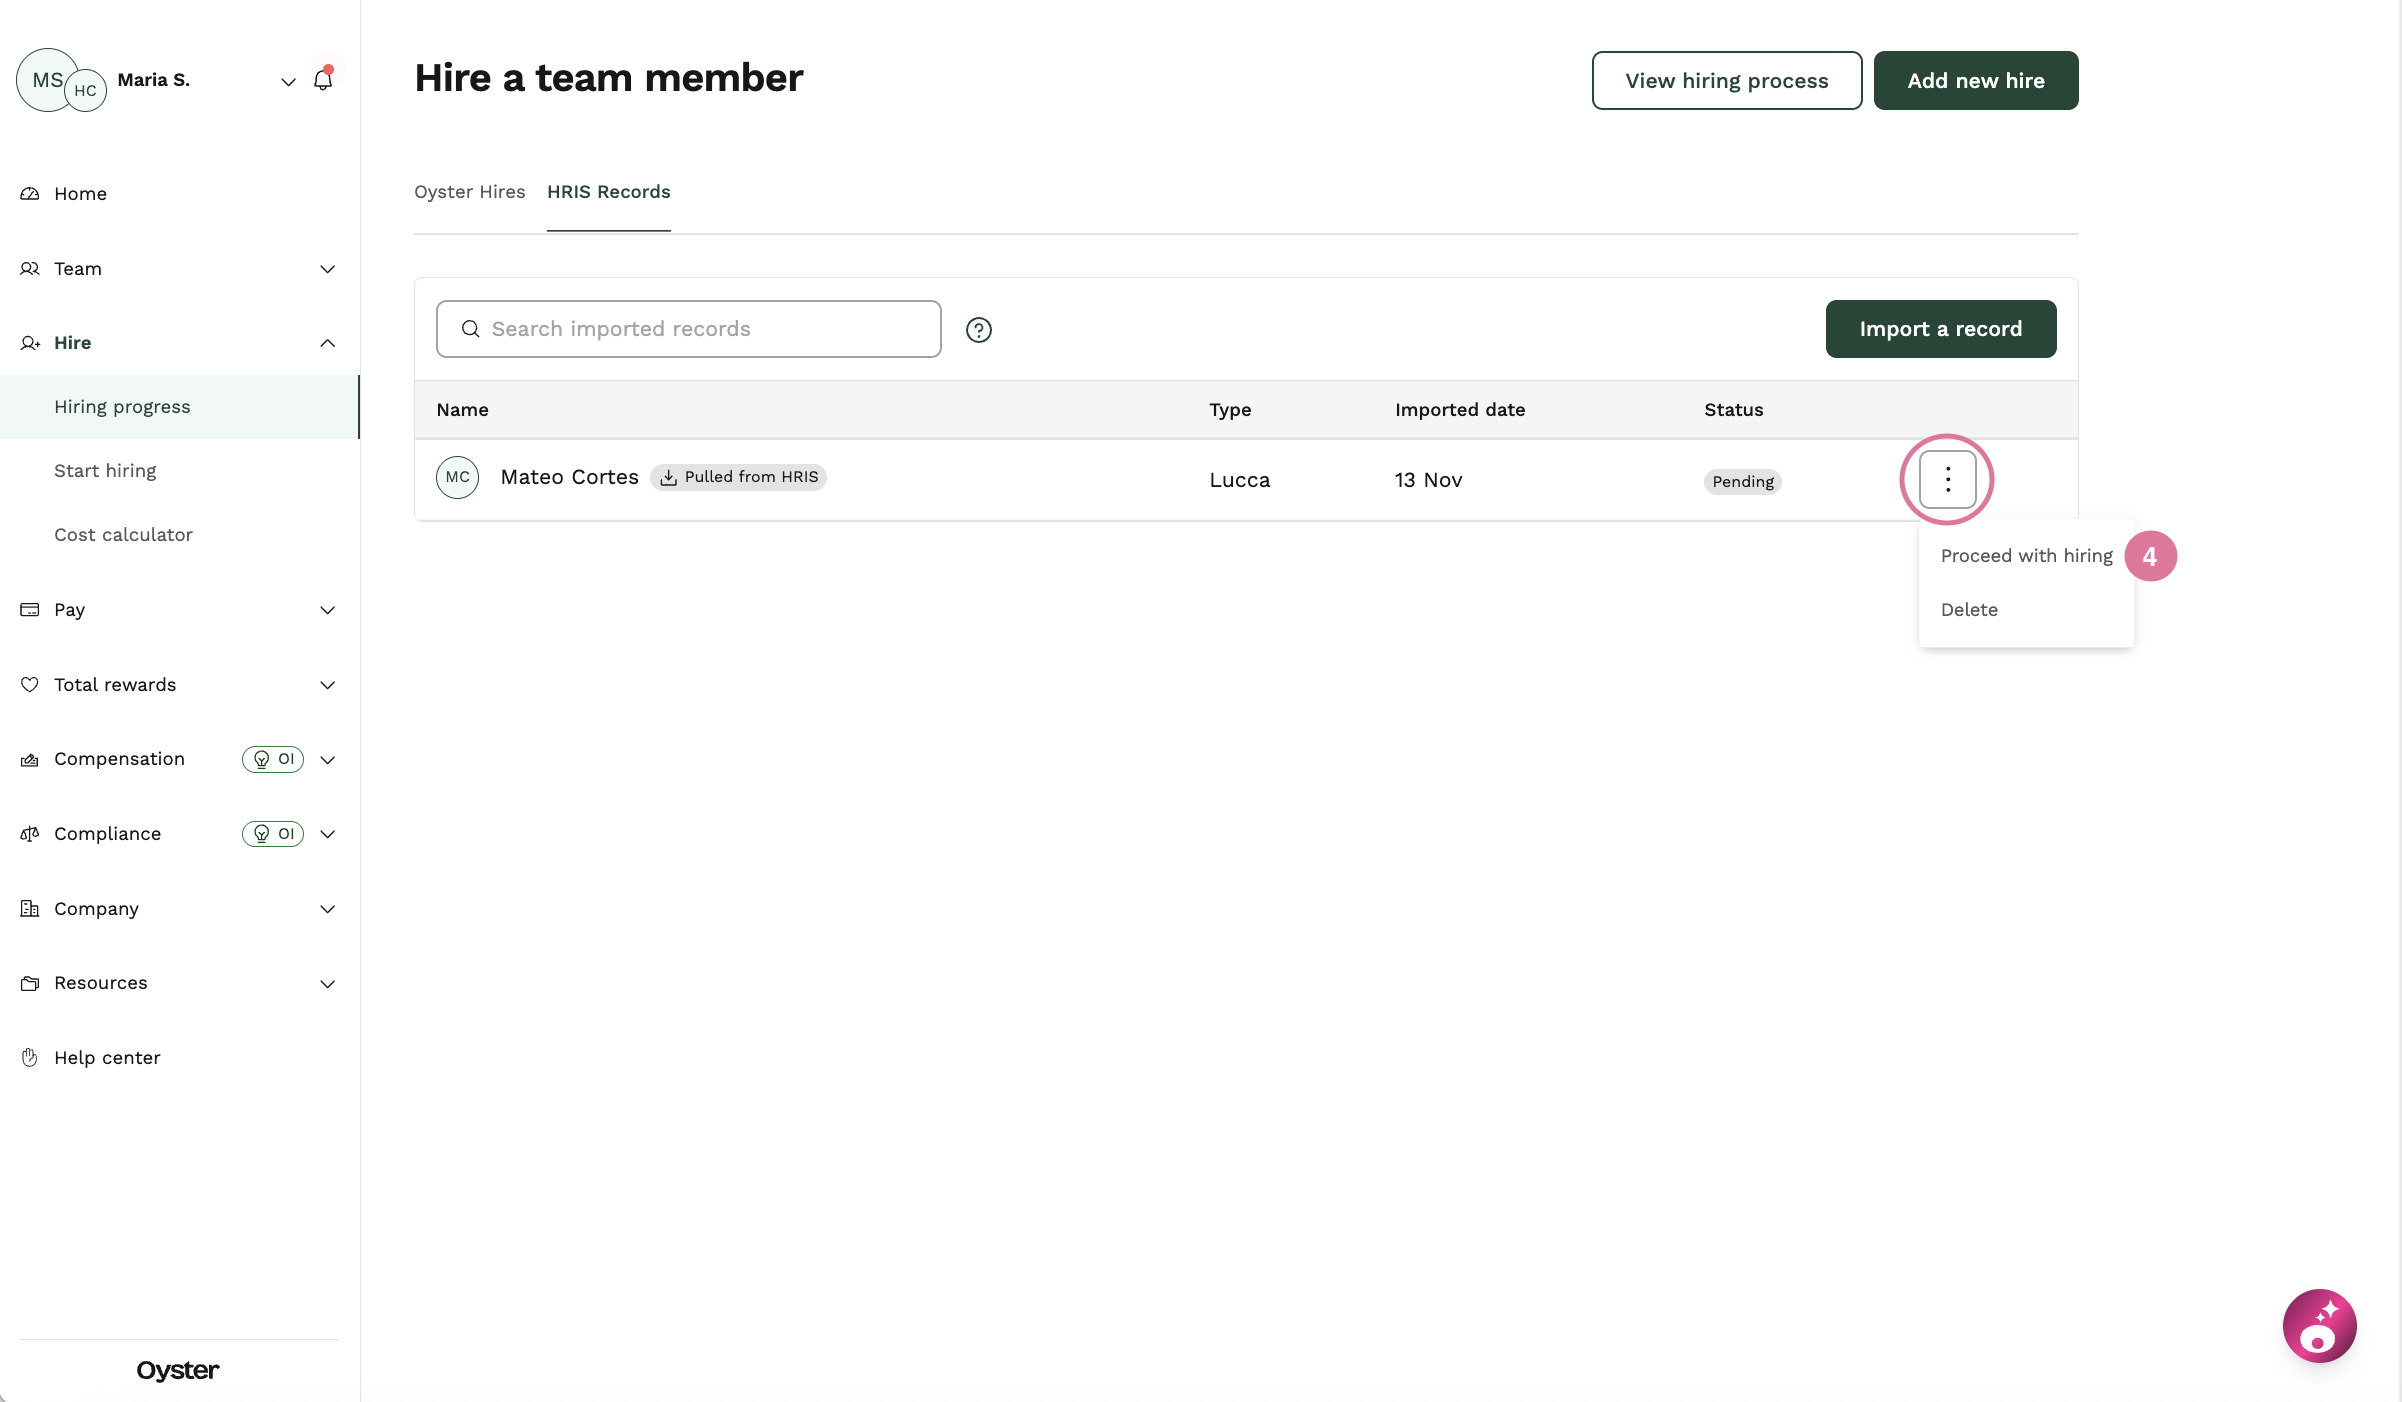Expand the Maria S. account dropdown

(x=288, y=81)
